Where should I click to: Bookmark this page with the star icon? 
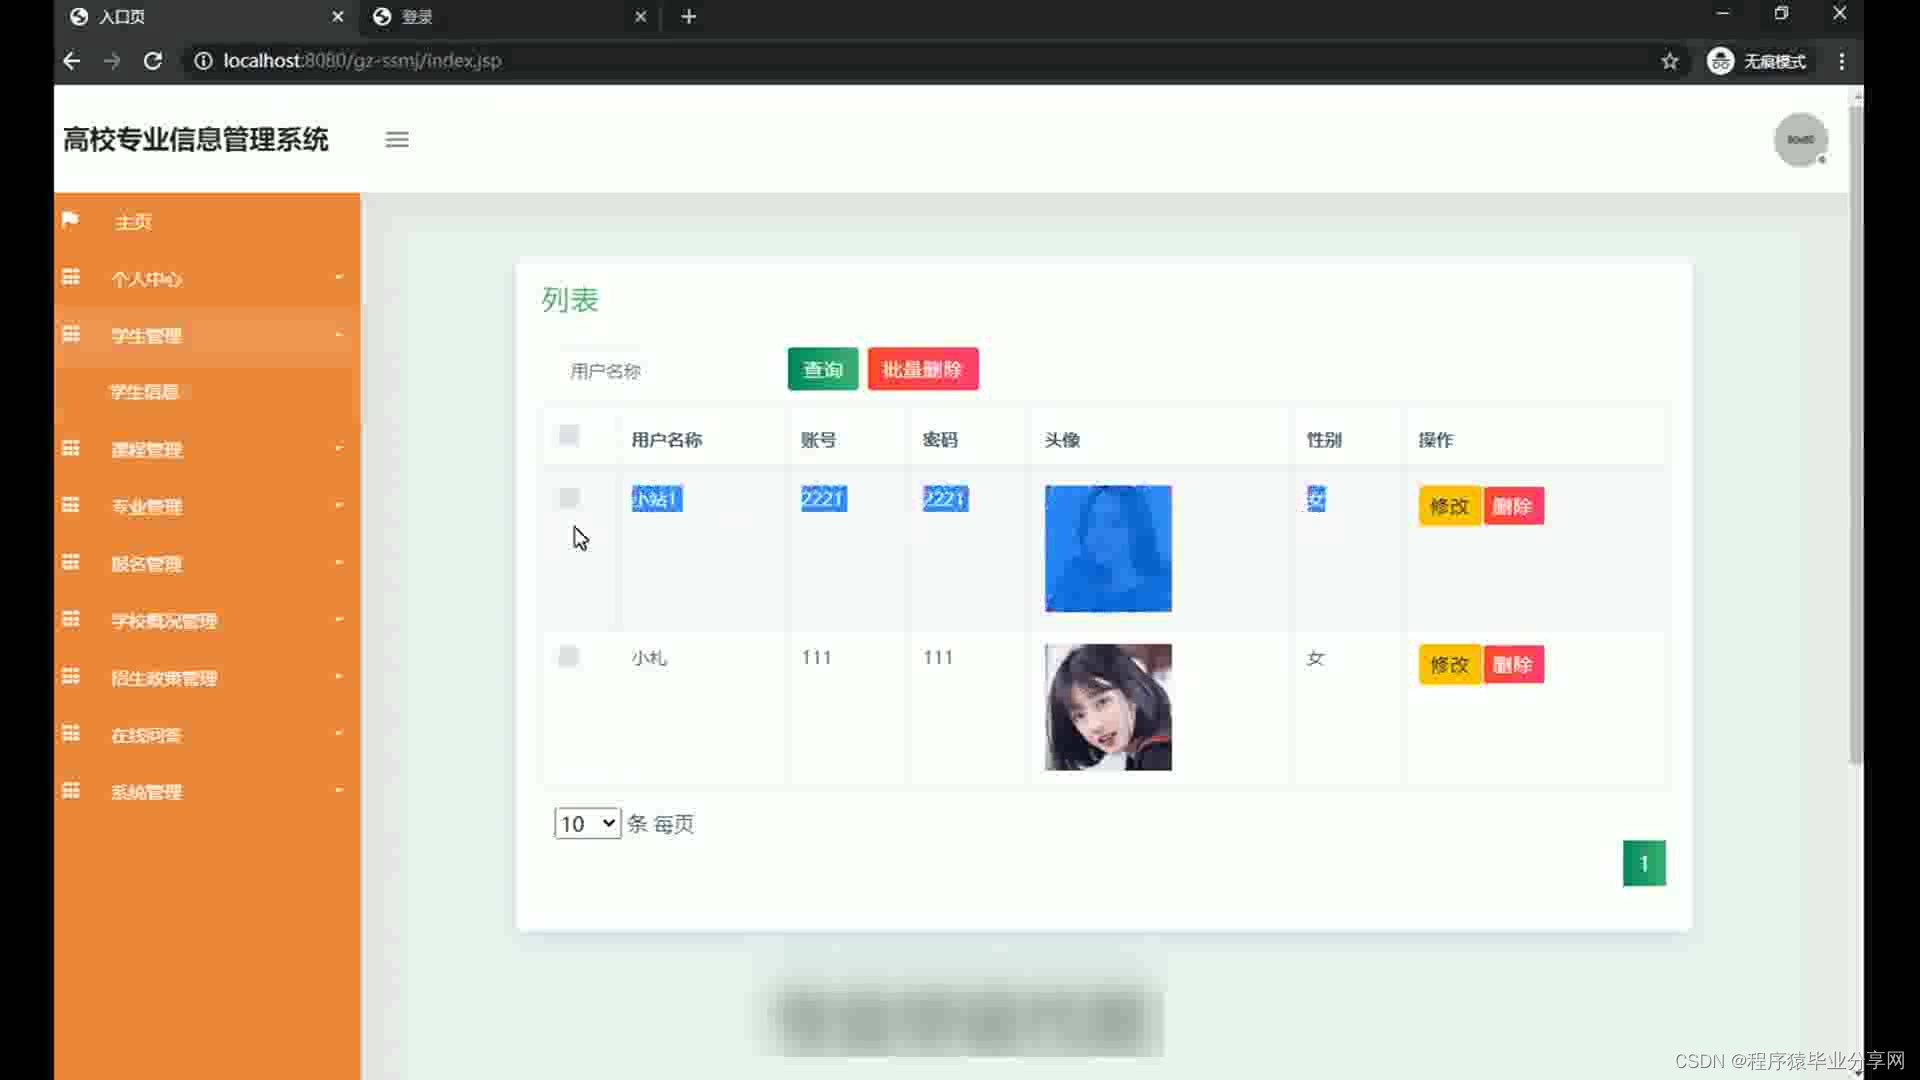tap(1670, 61)
